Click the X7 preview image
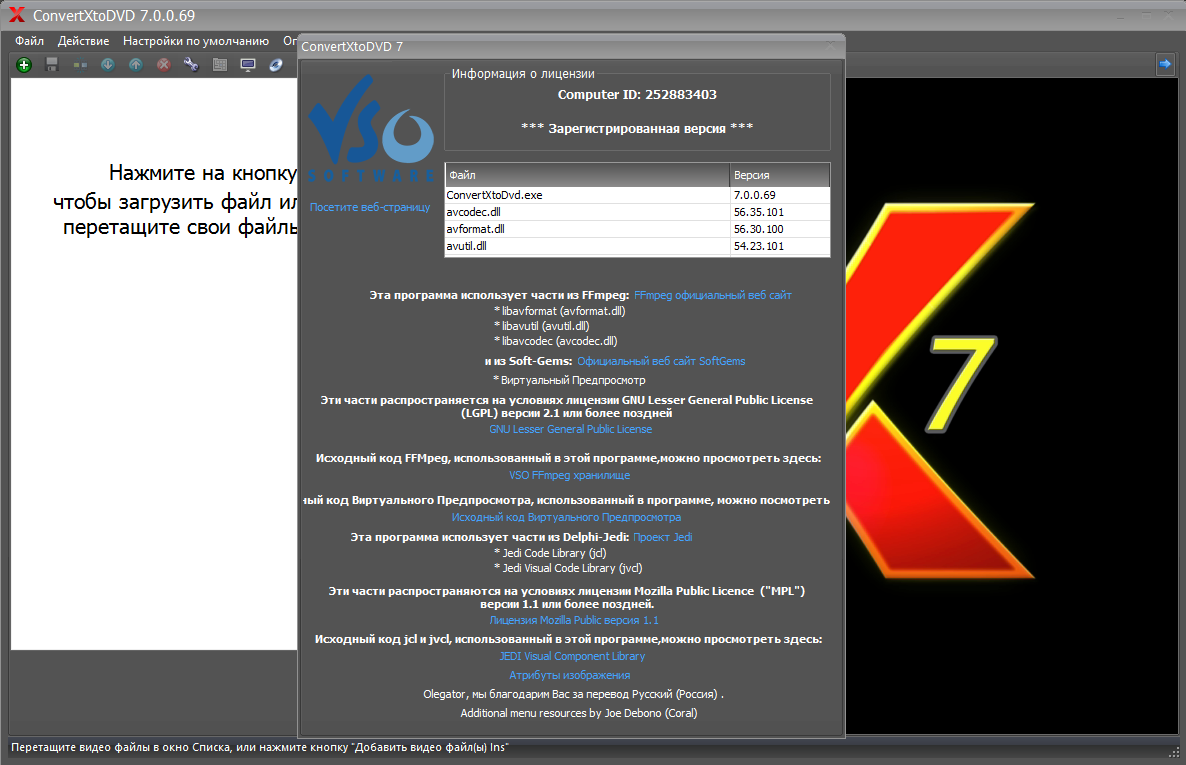This screenshot has width=1186, height=765. click(x=1012, y=406)
